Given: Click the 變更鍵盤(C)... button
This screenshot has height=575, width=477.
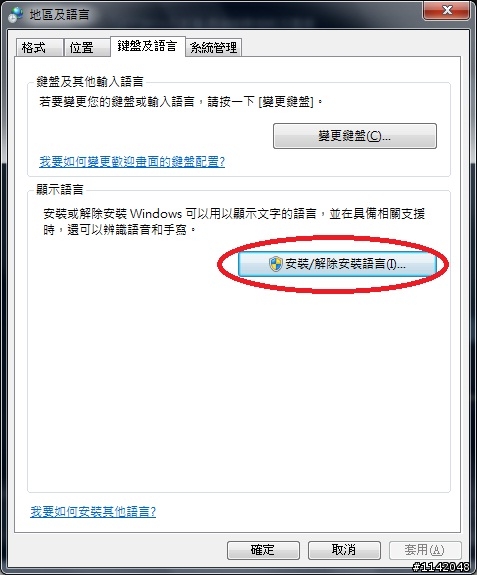Looking at the screenshot, I should (x=355, y=136).
